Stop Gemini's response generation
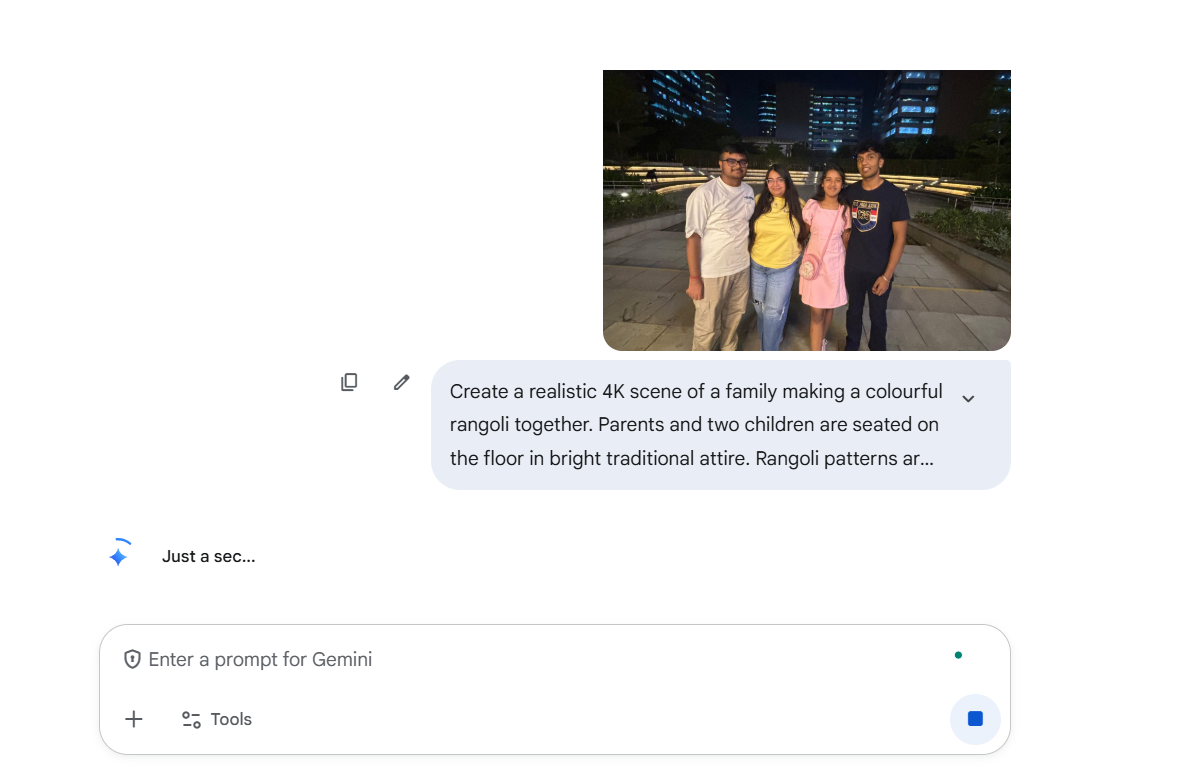The image size is (1195, 771). (x=975, y=719)
